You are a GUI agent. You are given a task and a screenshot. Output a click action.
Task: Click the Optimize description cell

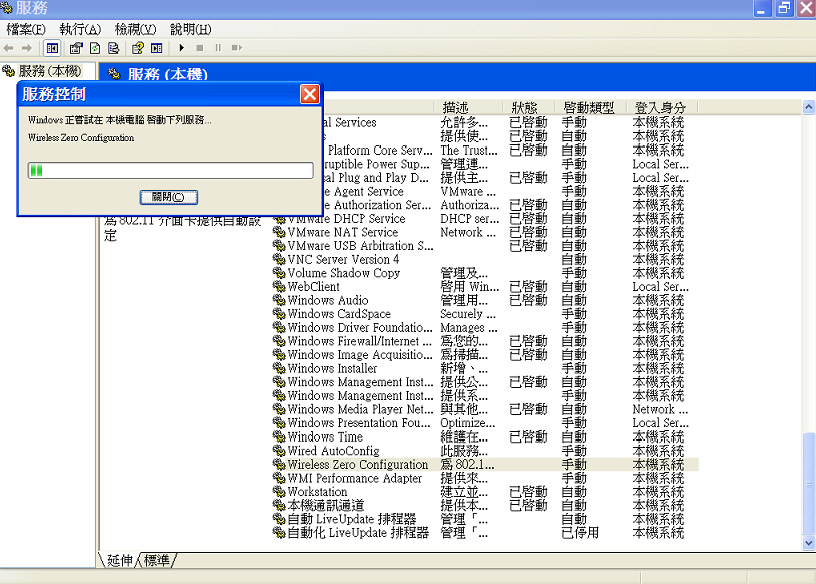pyautogui.click(x=467, y=423)
